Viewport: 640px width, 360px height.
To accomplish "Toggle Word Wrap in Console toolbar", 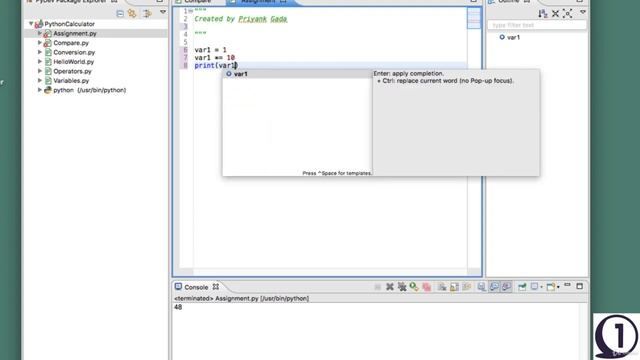I will (467, 287).
